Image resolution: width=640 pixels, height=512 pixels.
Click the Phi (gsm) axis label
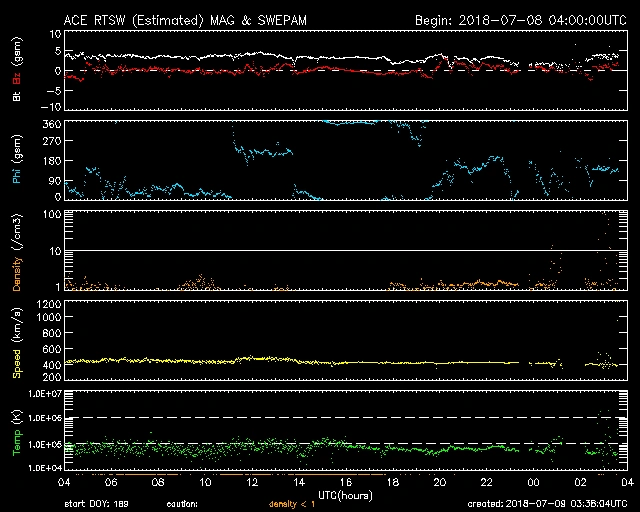click(16, 161)
